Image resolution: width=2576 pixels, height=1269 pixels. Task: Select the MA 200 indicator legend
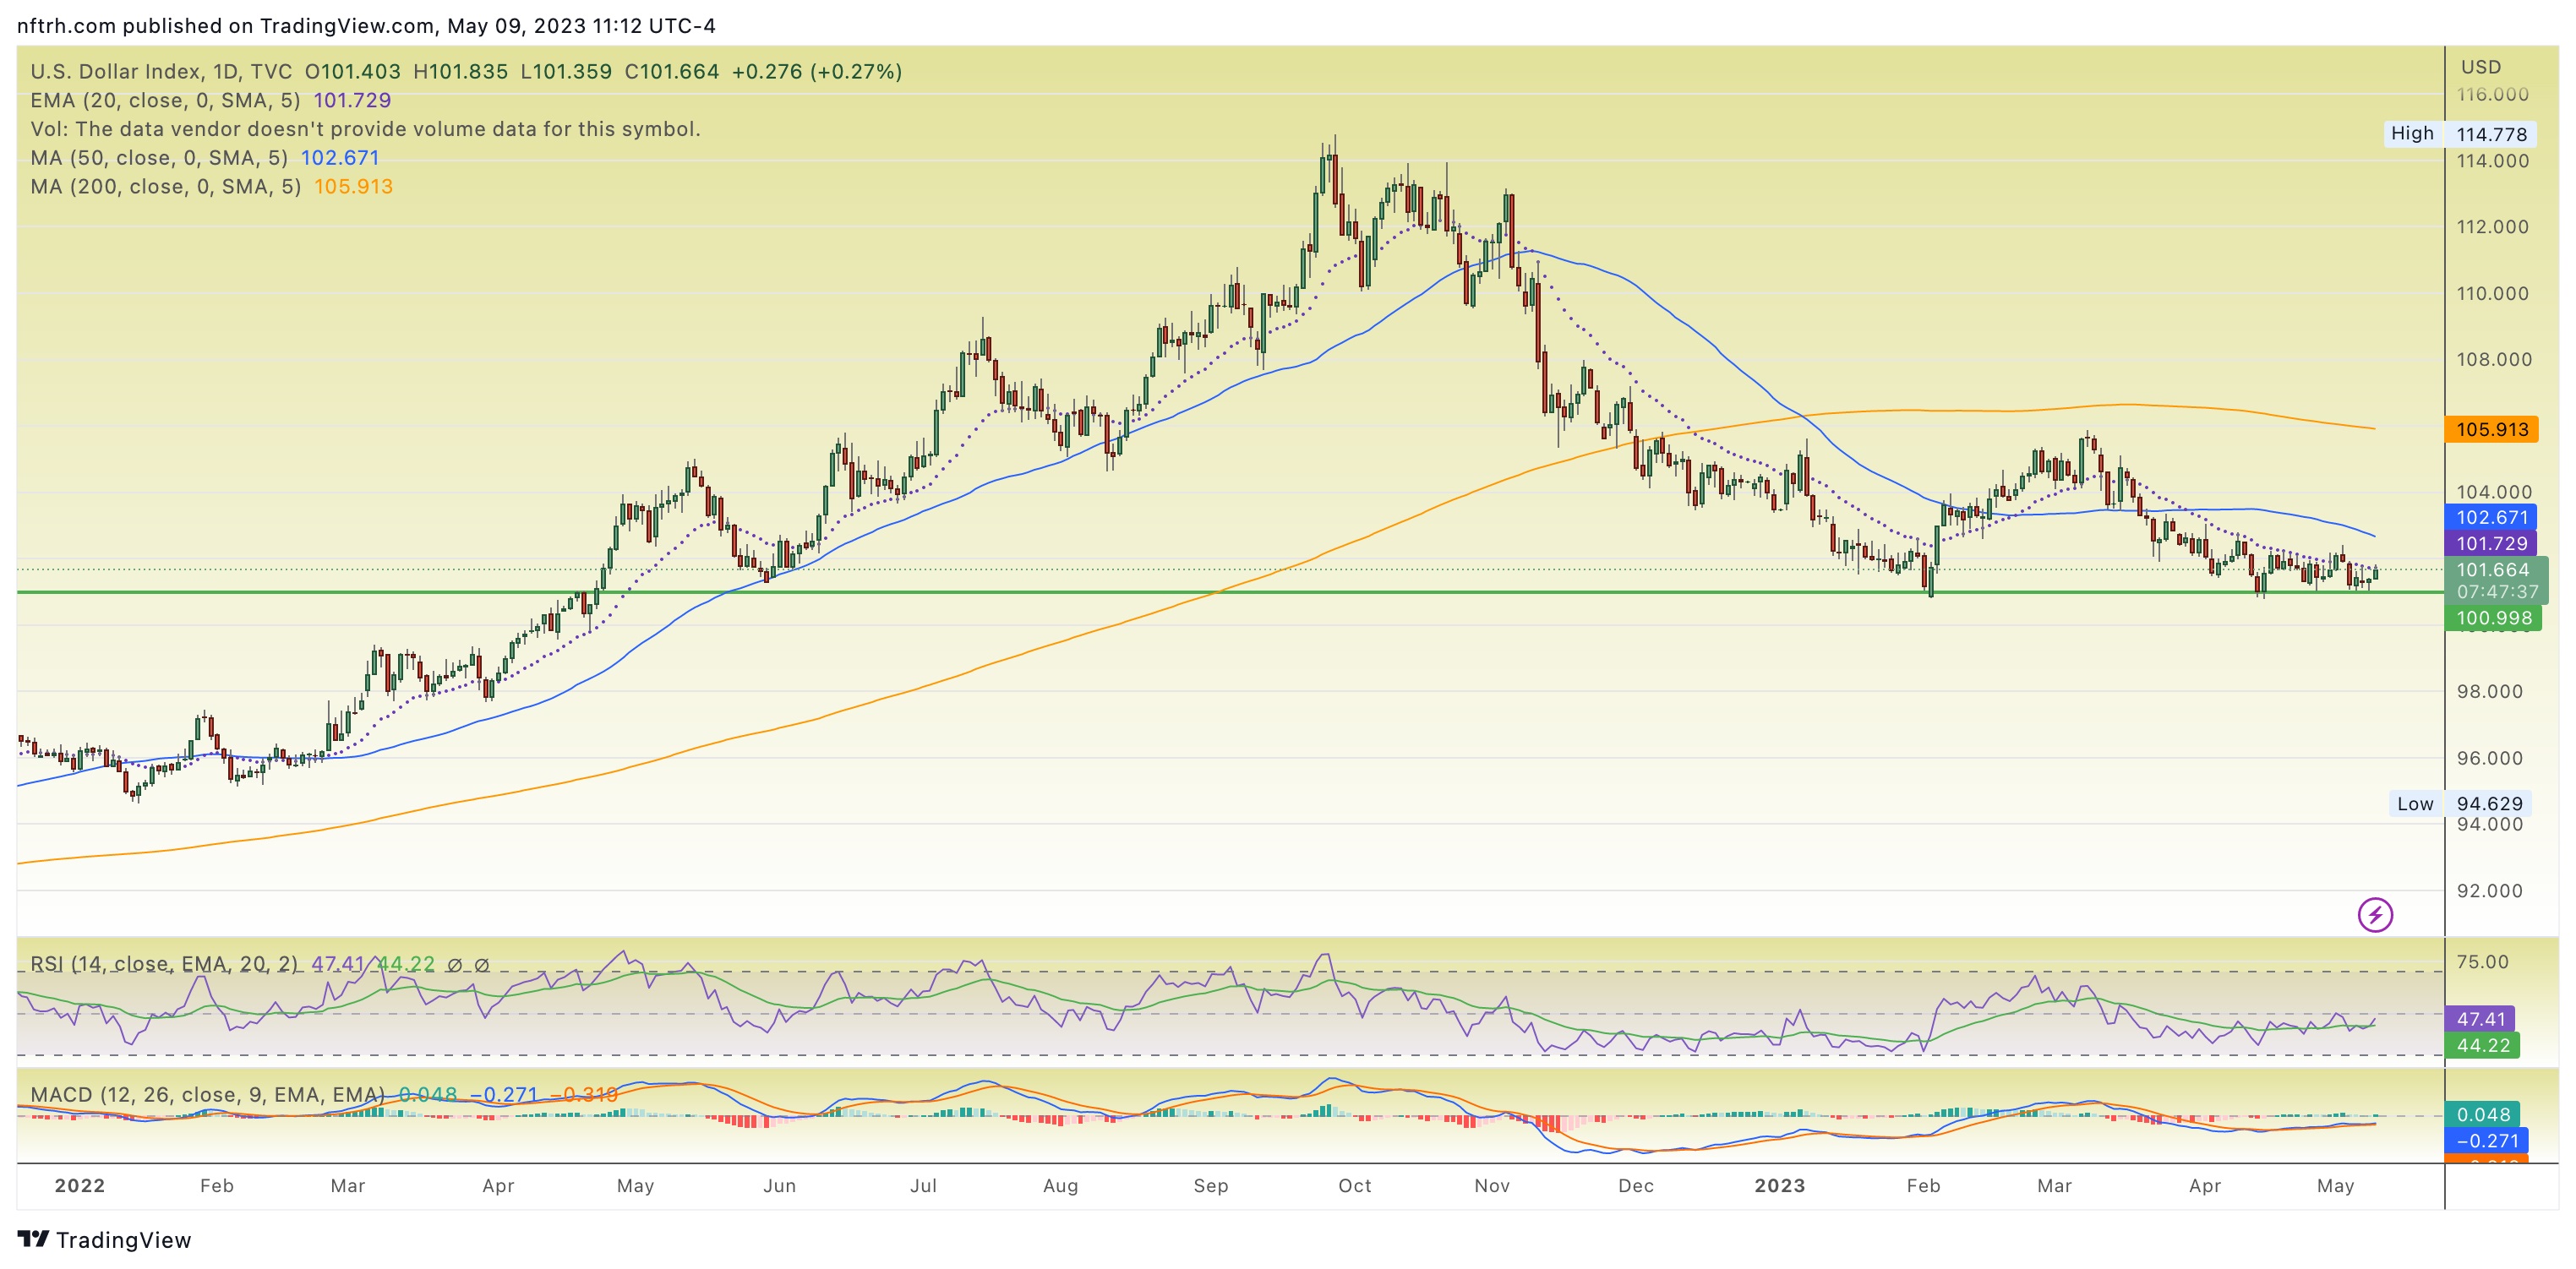pos(165,187)
